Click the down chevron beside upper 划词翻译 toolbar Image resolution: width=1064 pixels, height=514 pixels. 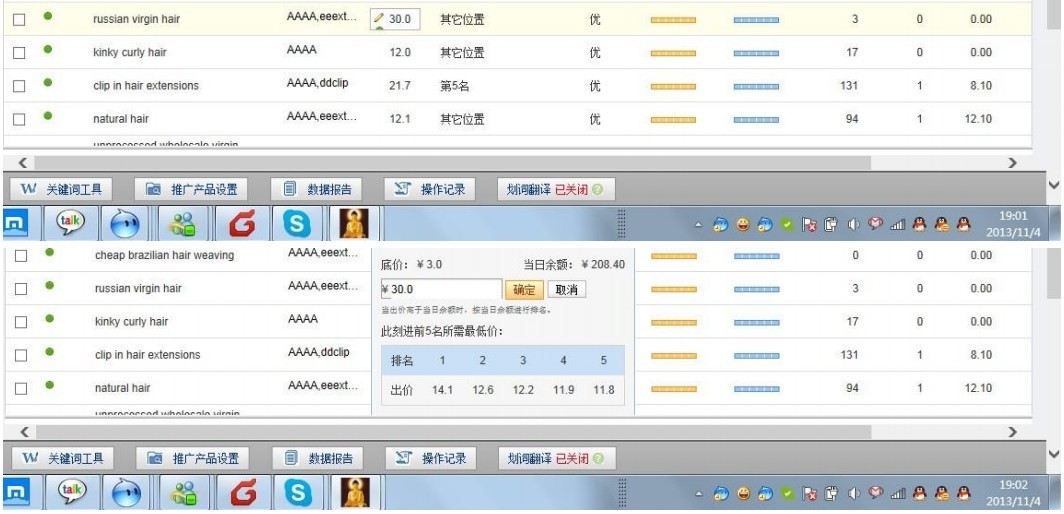tap(1053, 185)
